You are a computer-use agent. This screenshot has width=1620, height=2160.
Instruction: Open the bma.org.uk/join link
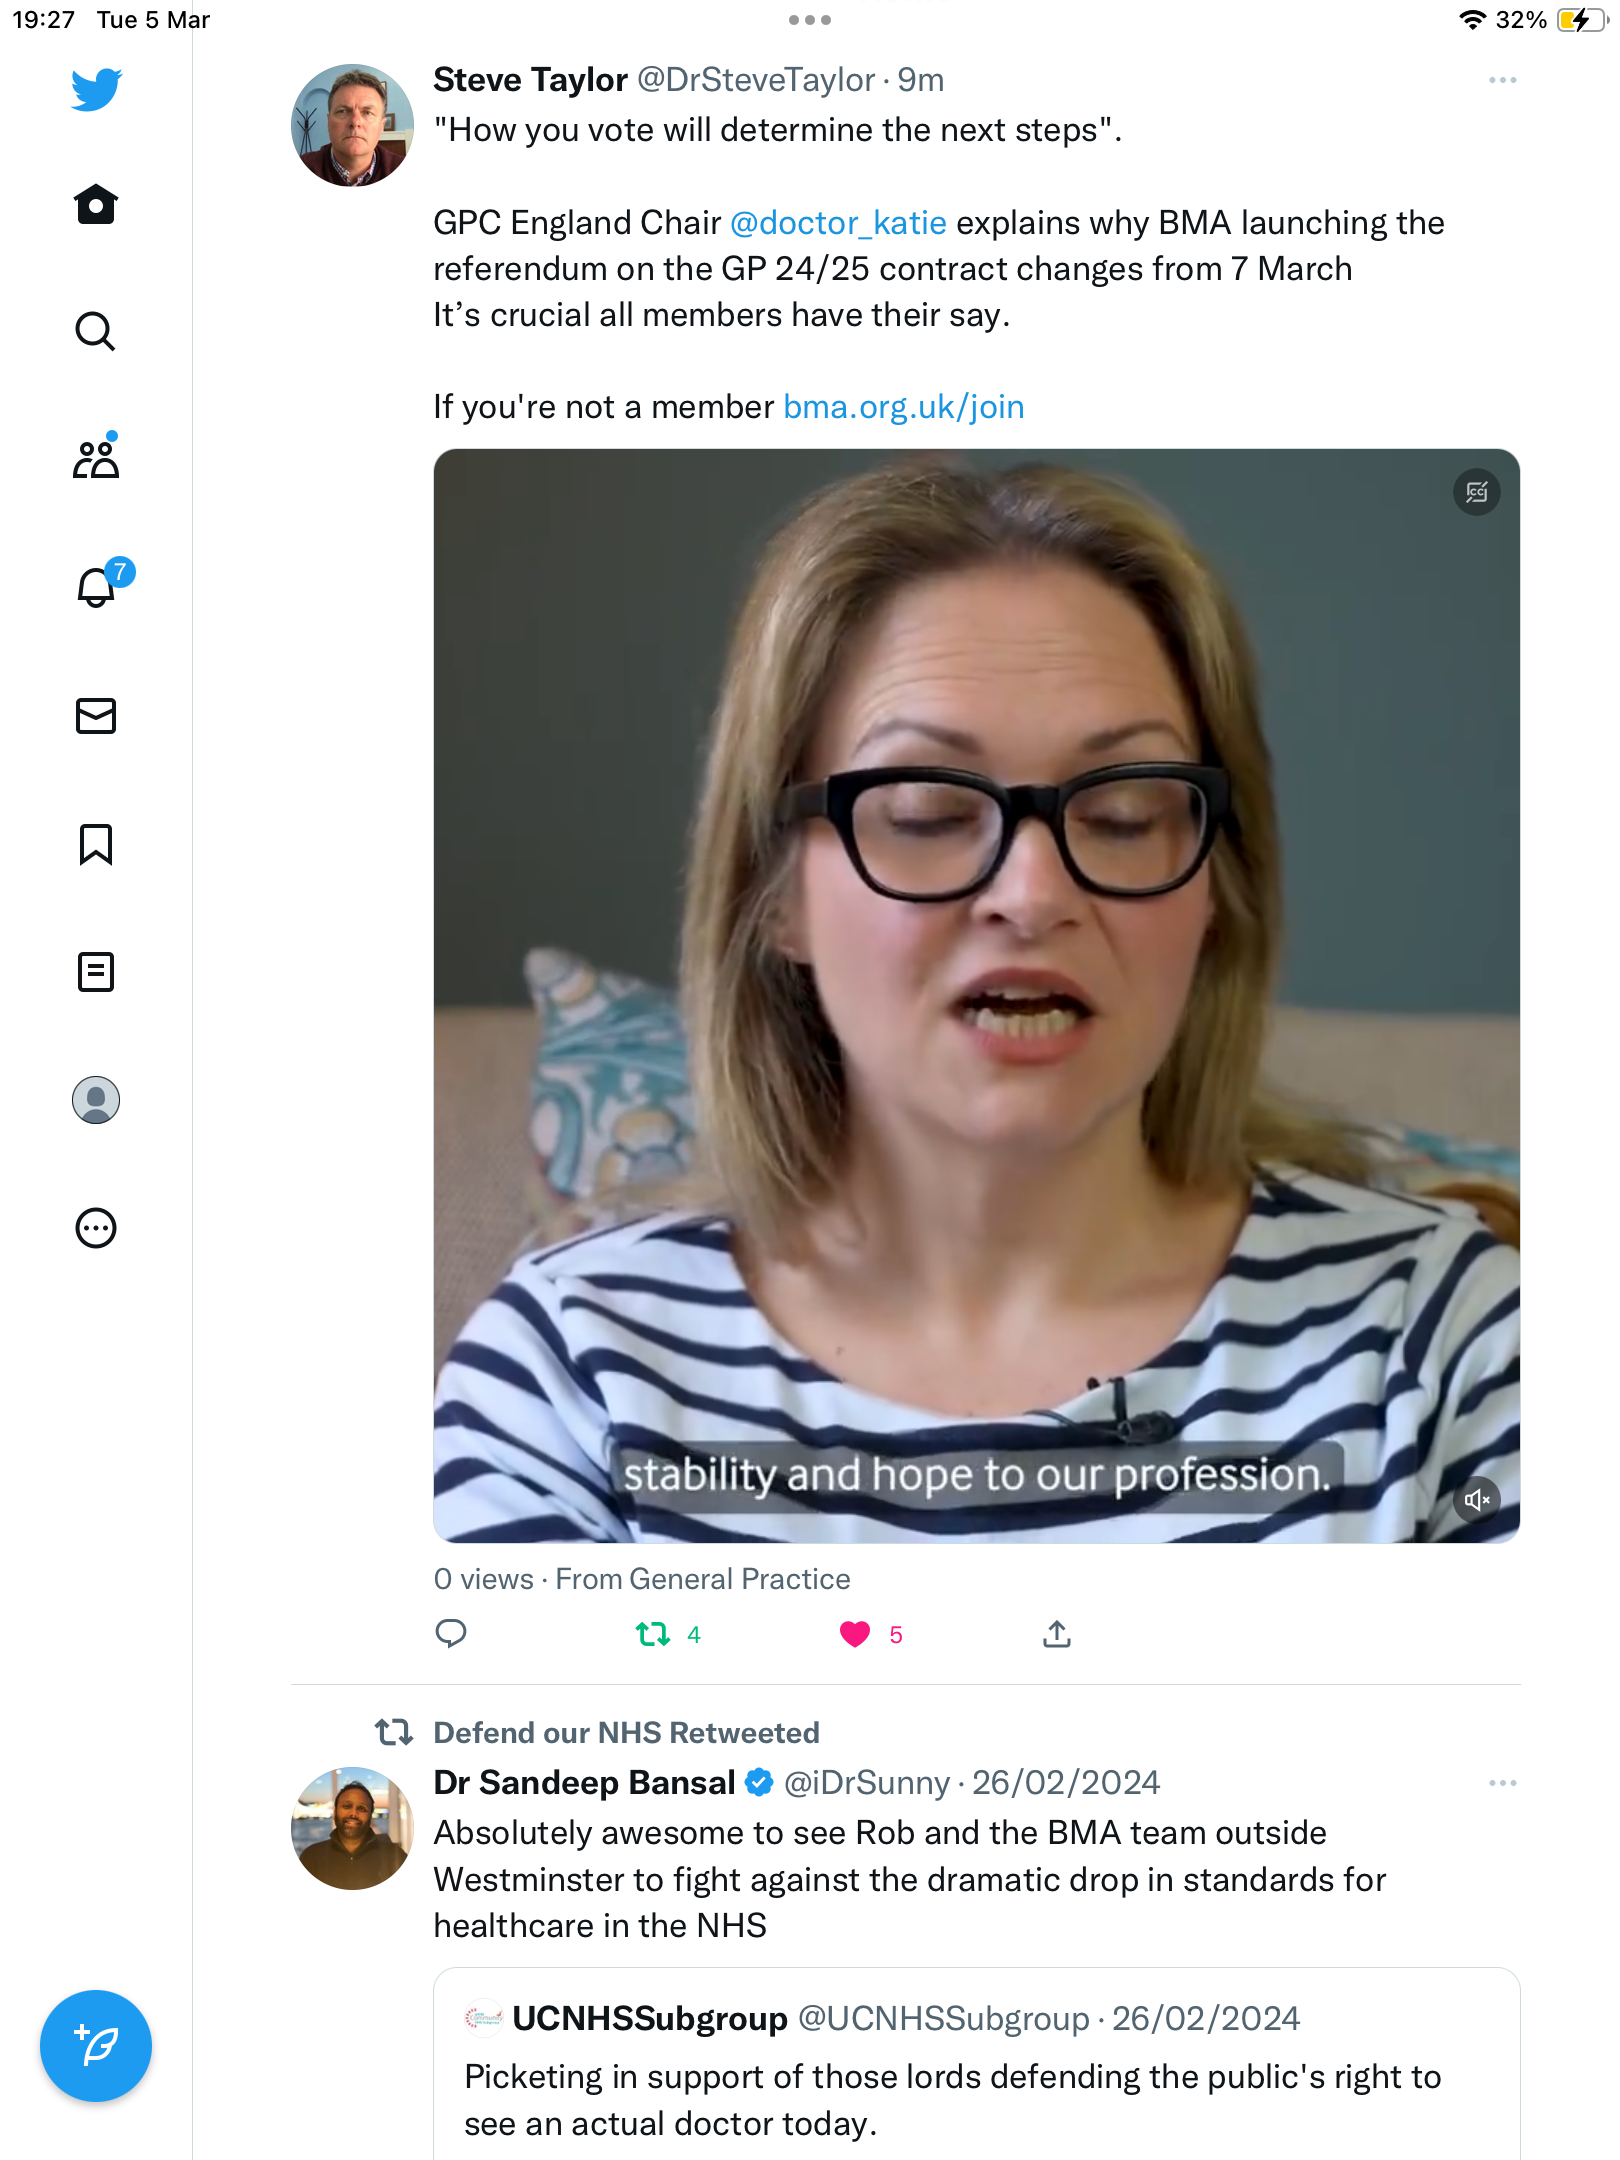903,407
